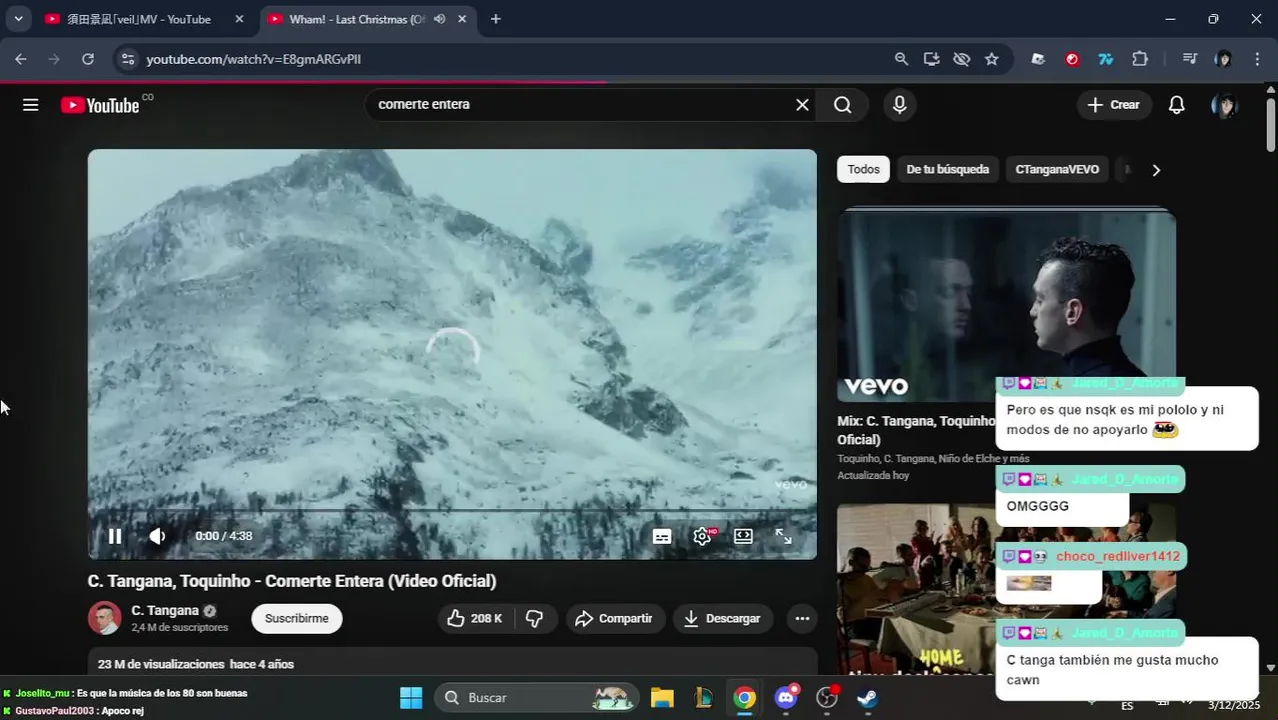Open the media controls icon
Screen dimensions: 1278x720
[x=1189, y=59]
